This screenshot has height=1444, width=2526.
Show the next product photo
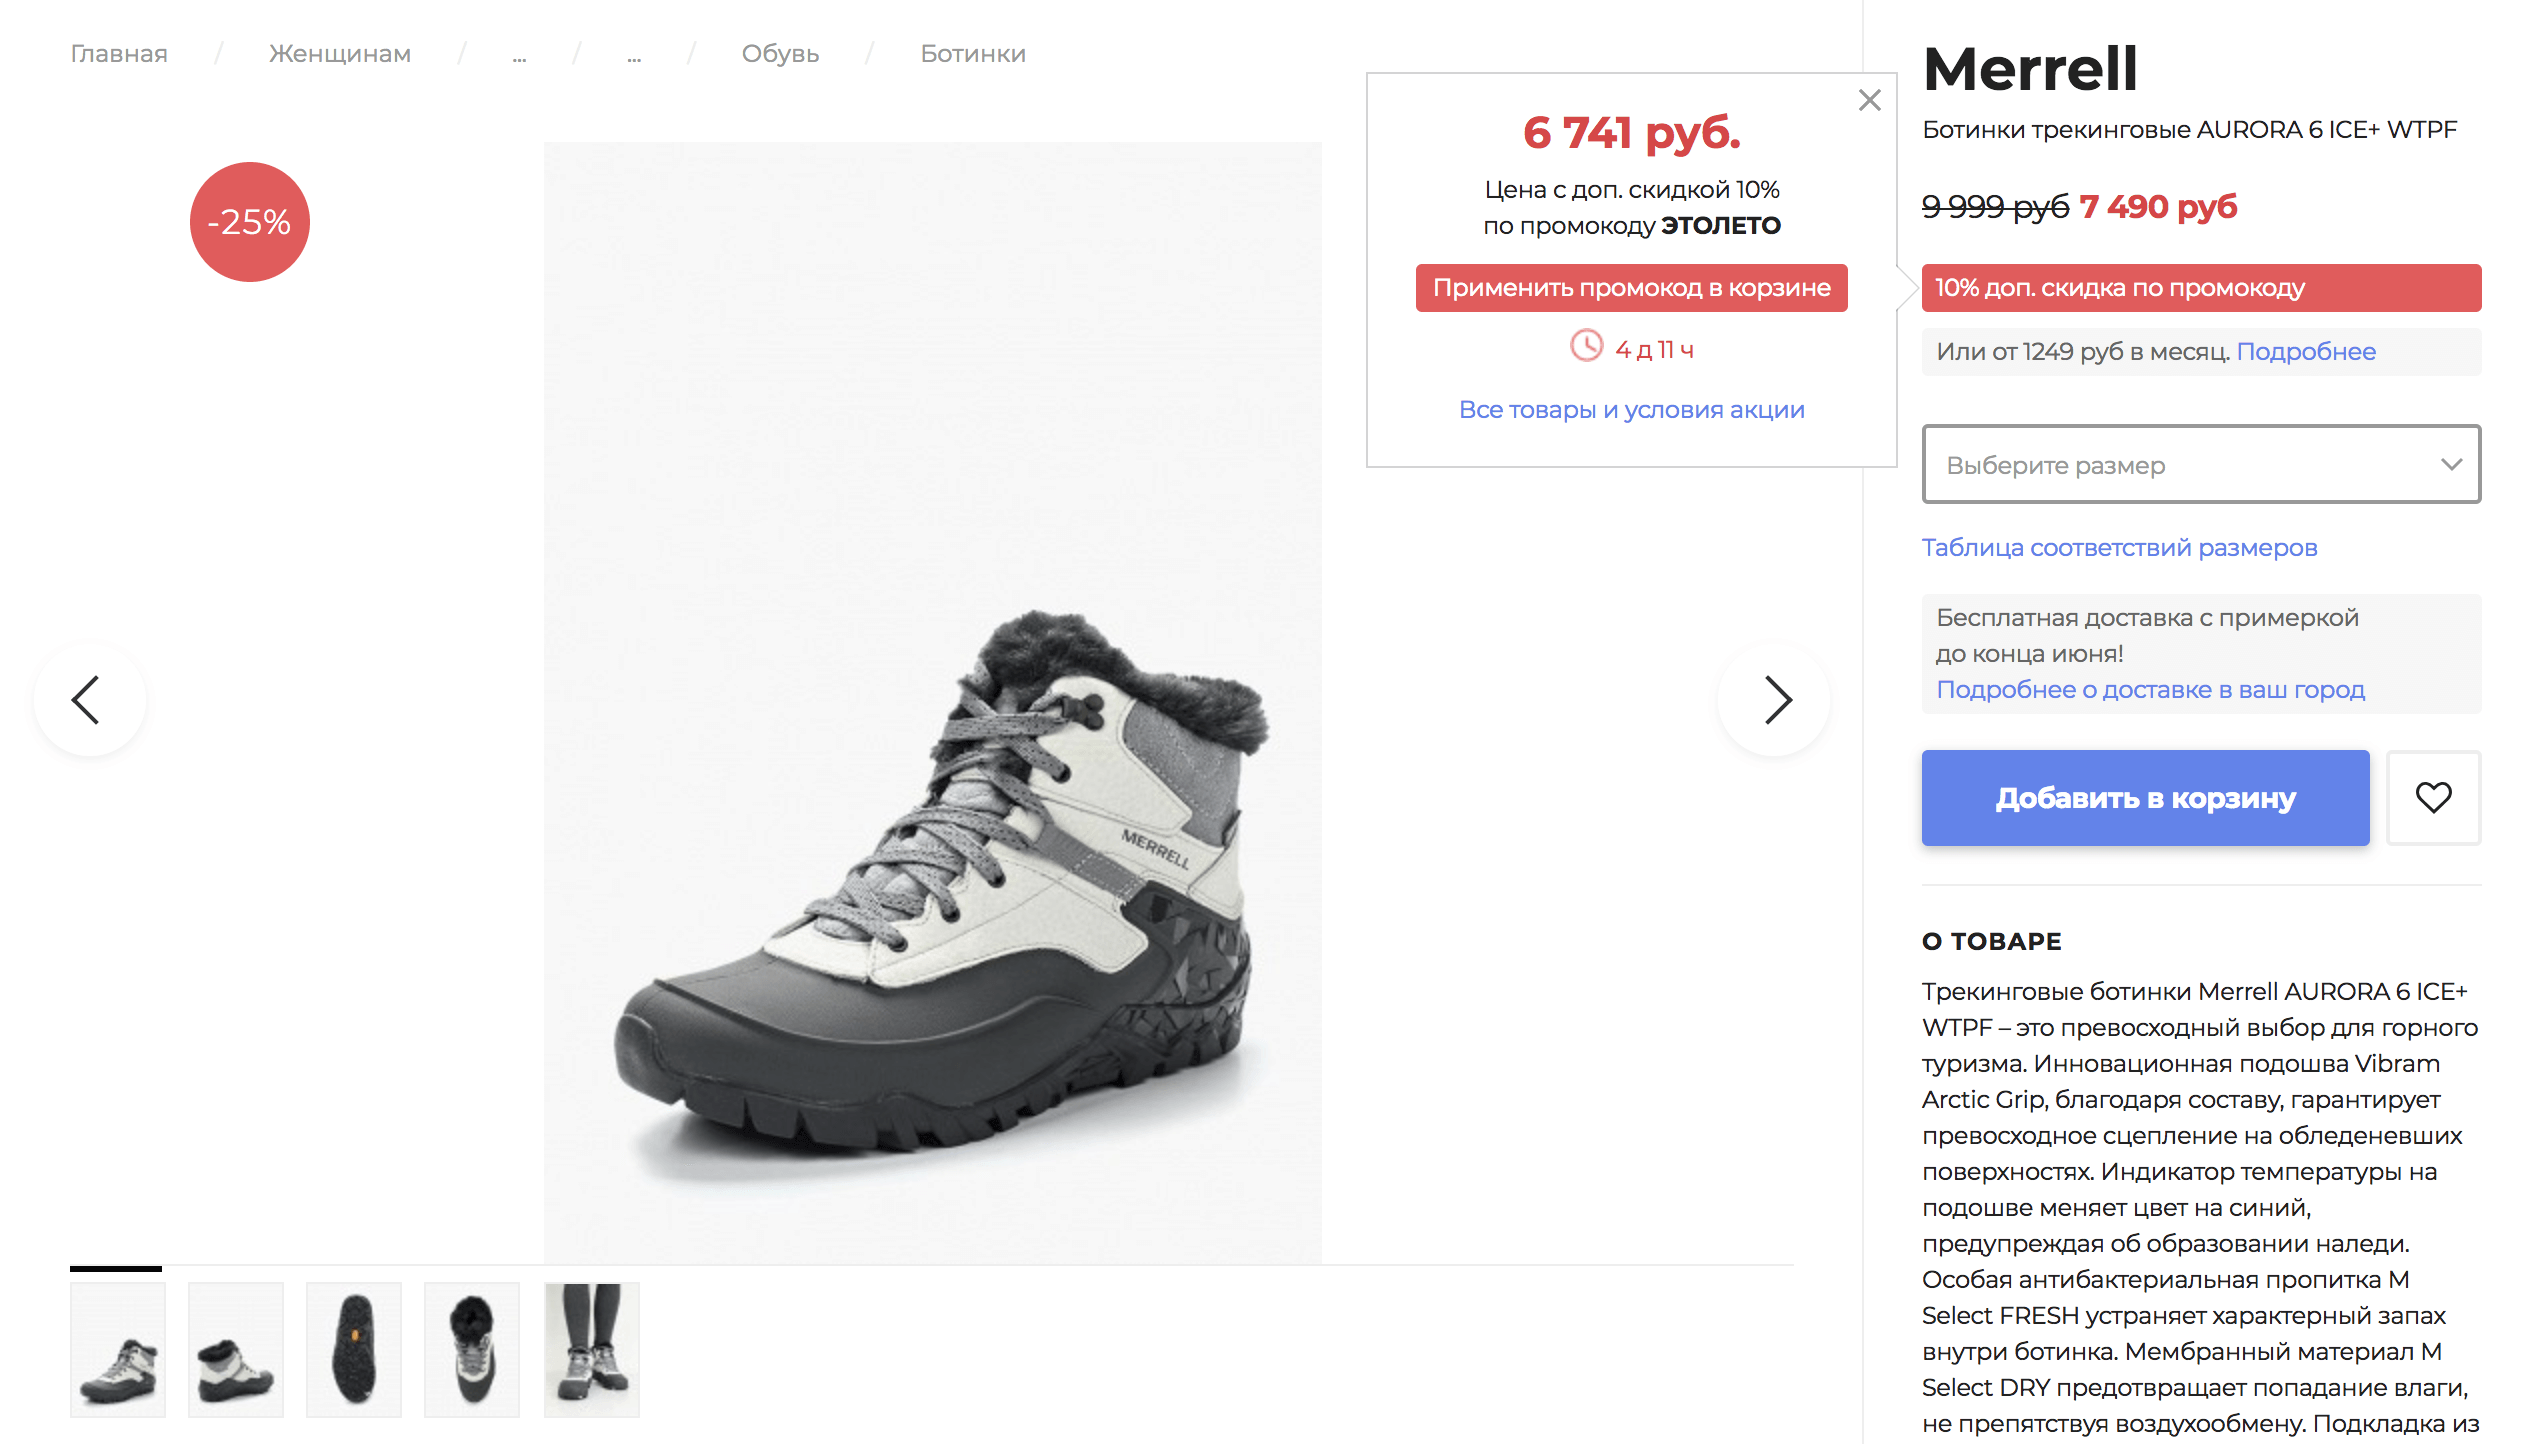pyautogui.click(x=1776, y=699)
